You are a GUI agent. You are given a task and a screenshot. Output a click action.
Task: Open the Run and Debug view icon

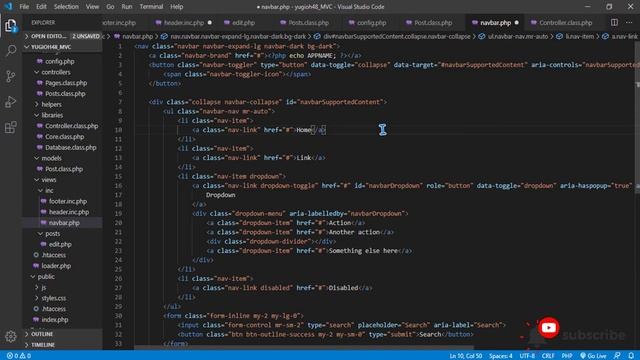coord(11,102)
